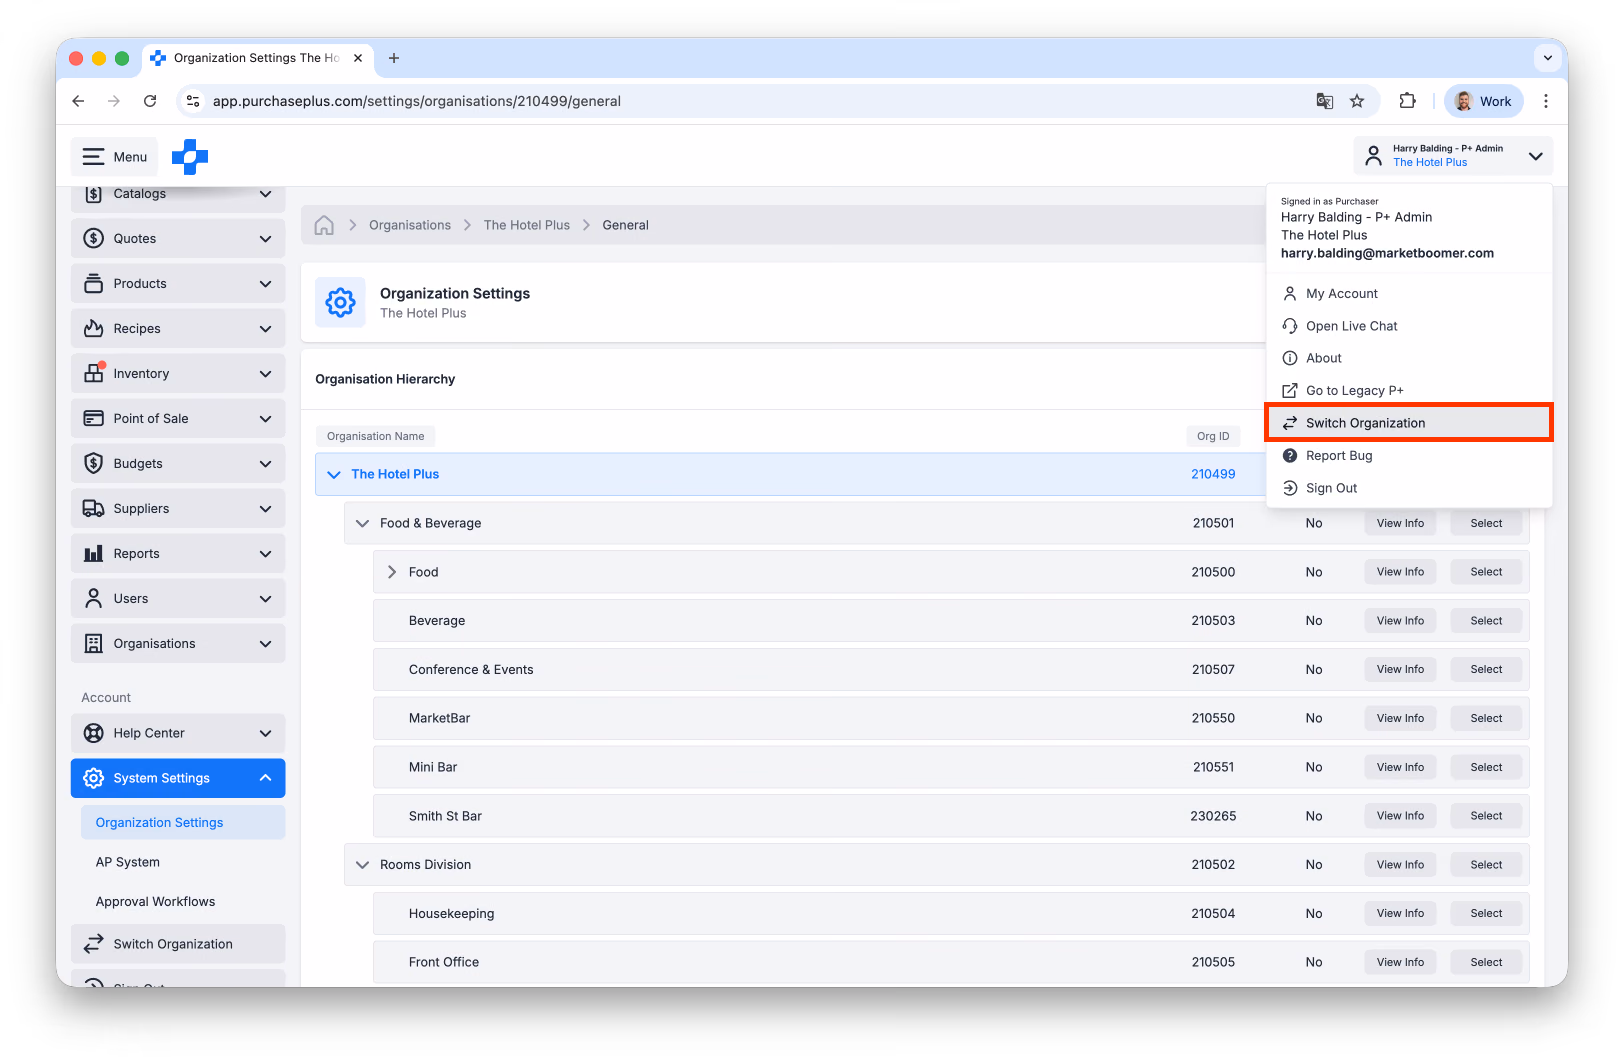Open Chrome three-dot menu
Screen dimensions: 1624x1061
click(1546, 101)
